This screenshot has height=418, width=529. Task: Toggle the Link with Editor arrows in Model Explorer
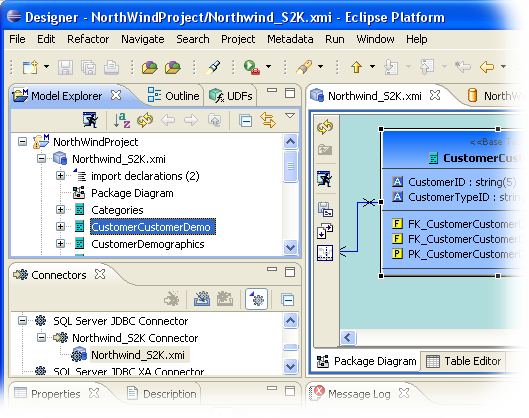pyautogui.click(x=268, y=120)
